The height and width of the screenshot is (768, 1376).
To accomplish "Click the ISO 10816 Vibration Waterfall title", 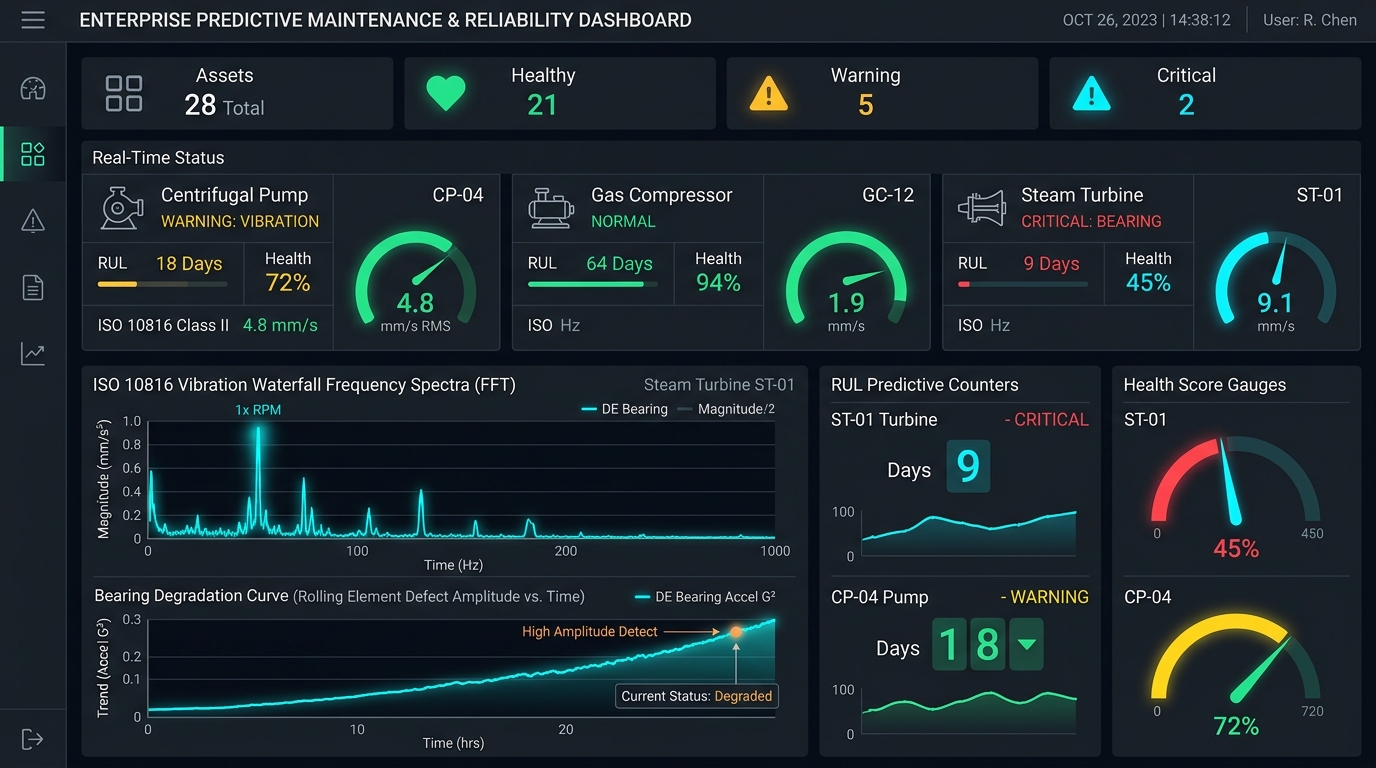I will 304,385.
